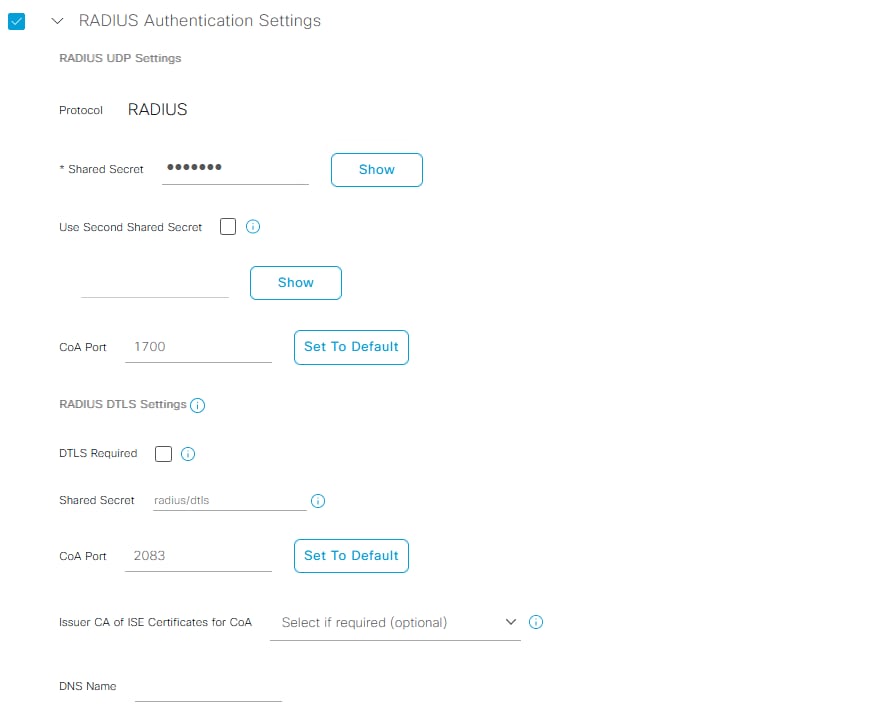
Task: Click the DNS Name input field
Action: pos(208,687)
